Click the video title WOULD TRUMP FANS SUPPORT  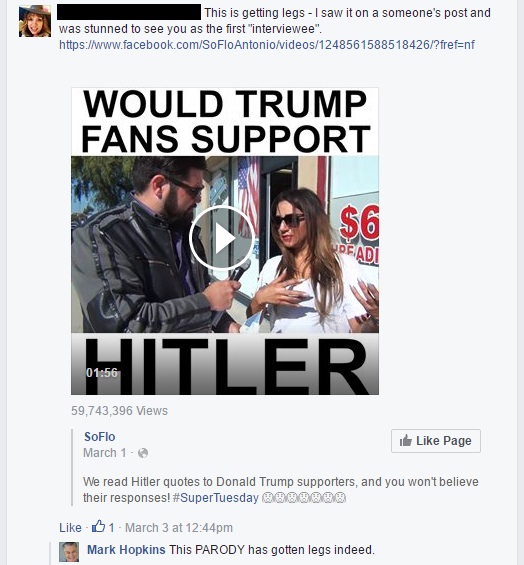pos(225,121)
